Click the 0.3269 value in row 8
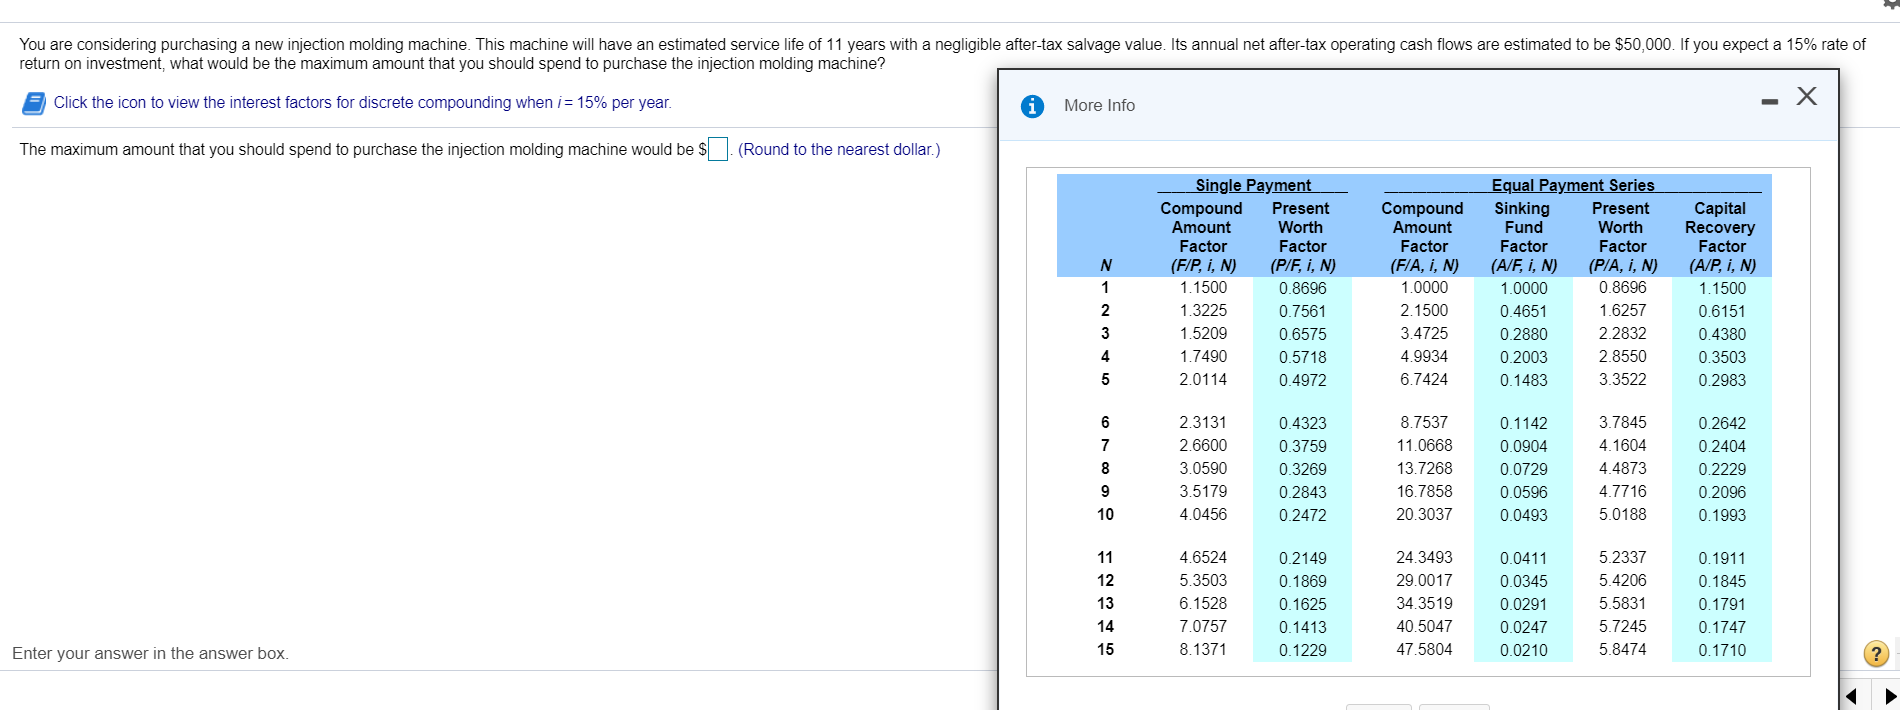Viewport: 1900px width, 710px height. pos(1303,470)
